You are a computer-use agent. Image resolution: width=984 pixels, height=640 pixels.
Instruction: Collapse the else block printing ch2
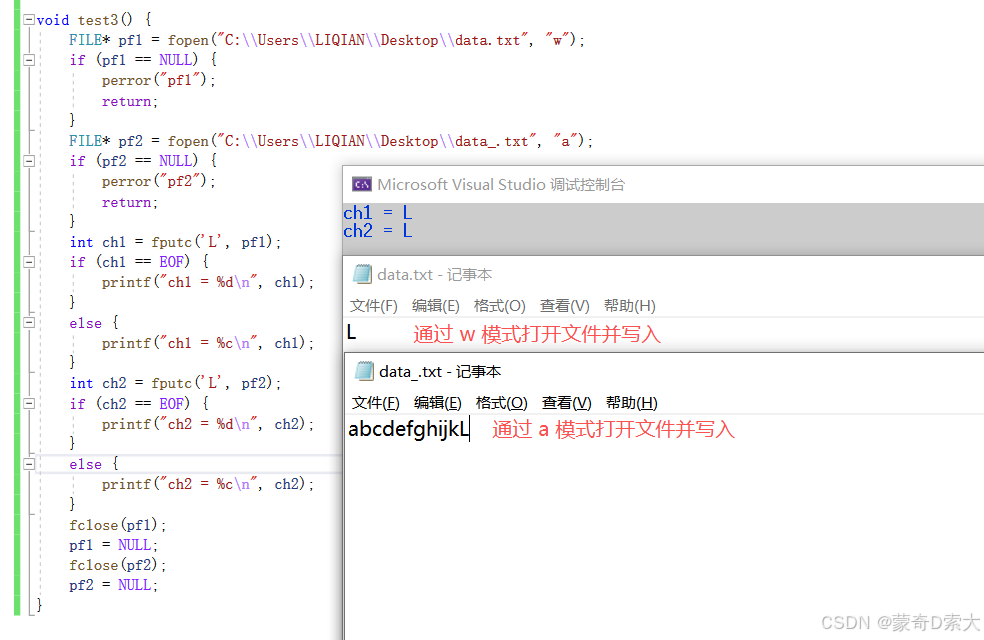click(29, 464)
